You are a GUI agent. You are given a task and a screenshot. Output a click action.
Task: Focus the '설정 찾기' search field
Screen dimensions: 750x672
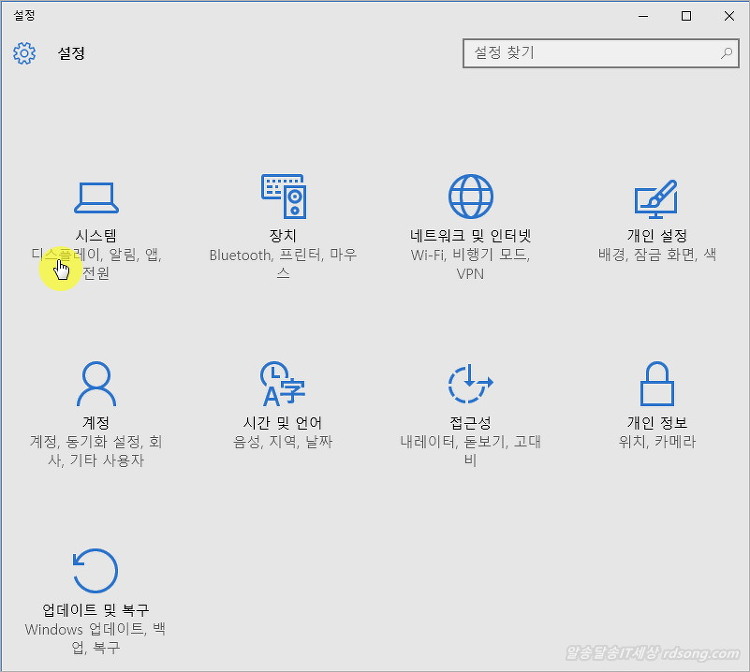coord(590,53)
